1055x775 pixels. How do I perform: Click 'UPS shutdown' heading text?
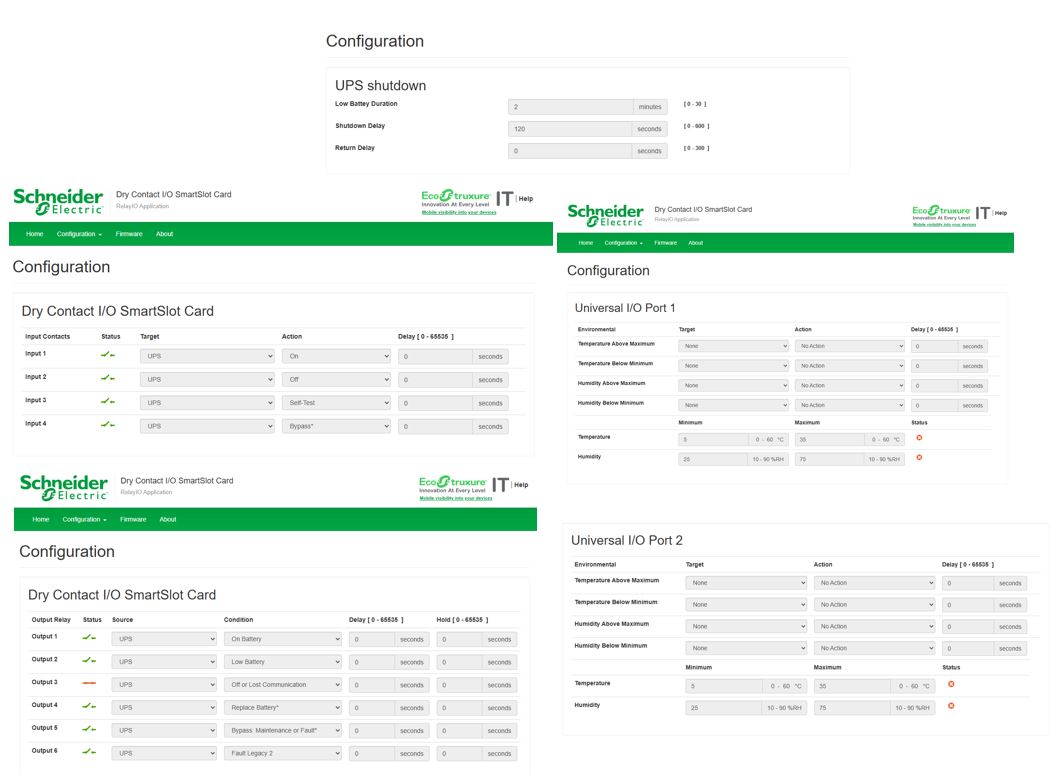coord(381,85)
